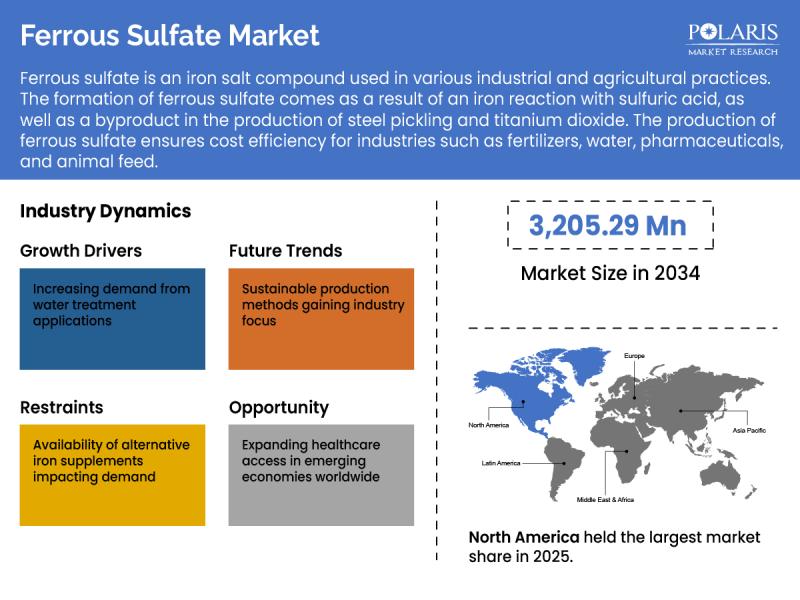The image size is (800, 600).
Task: Click the Middle East & Africa label
Action: point(604,499)
